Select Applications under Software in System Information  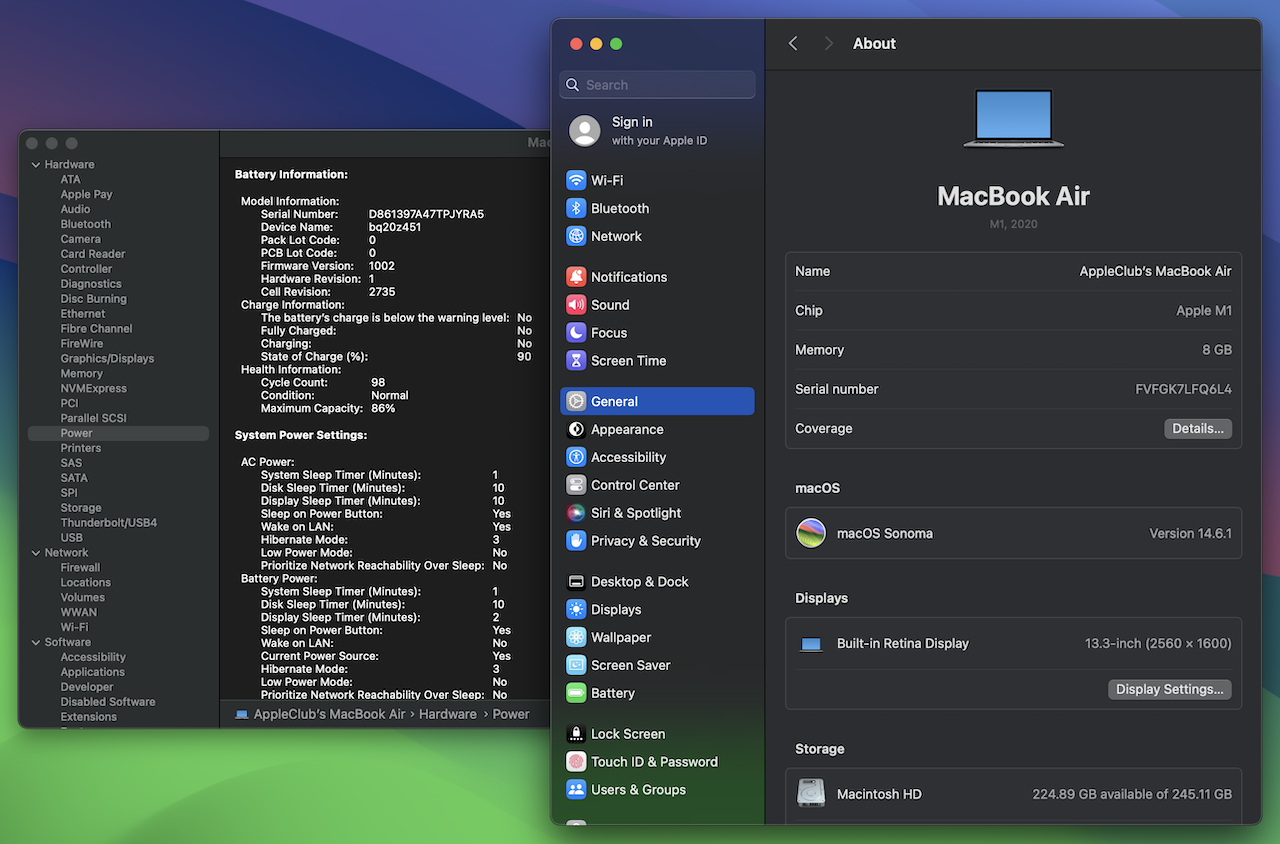click(x=92, y=673)
